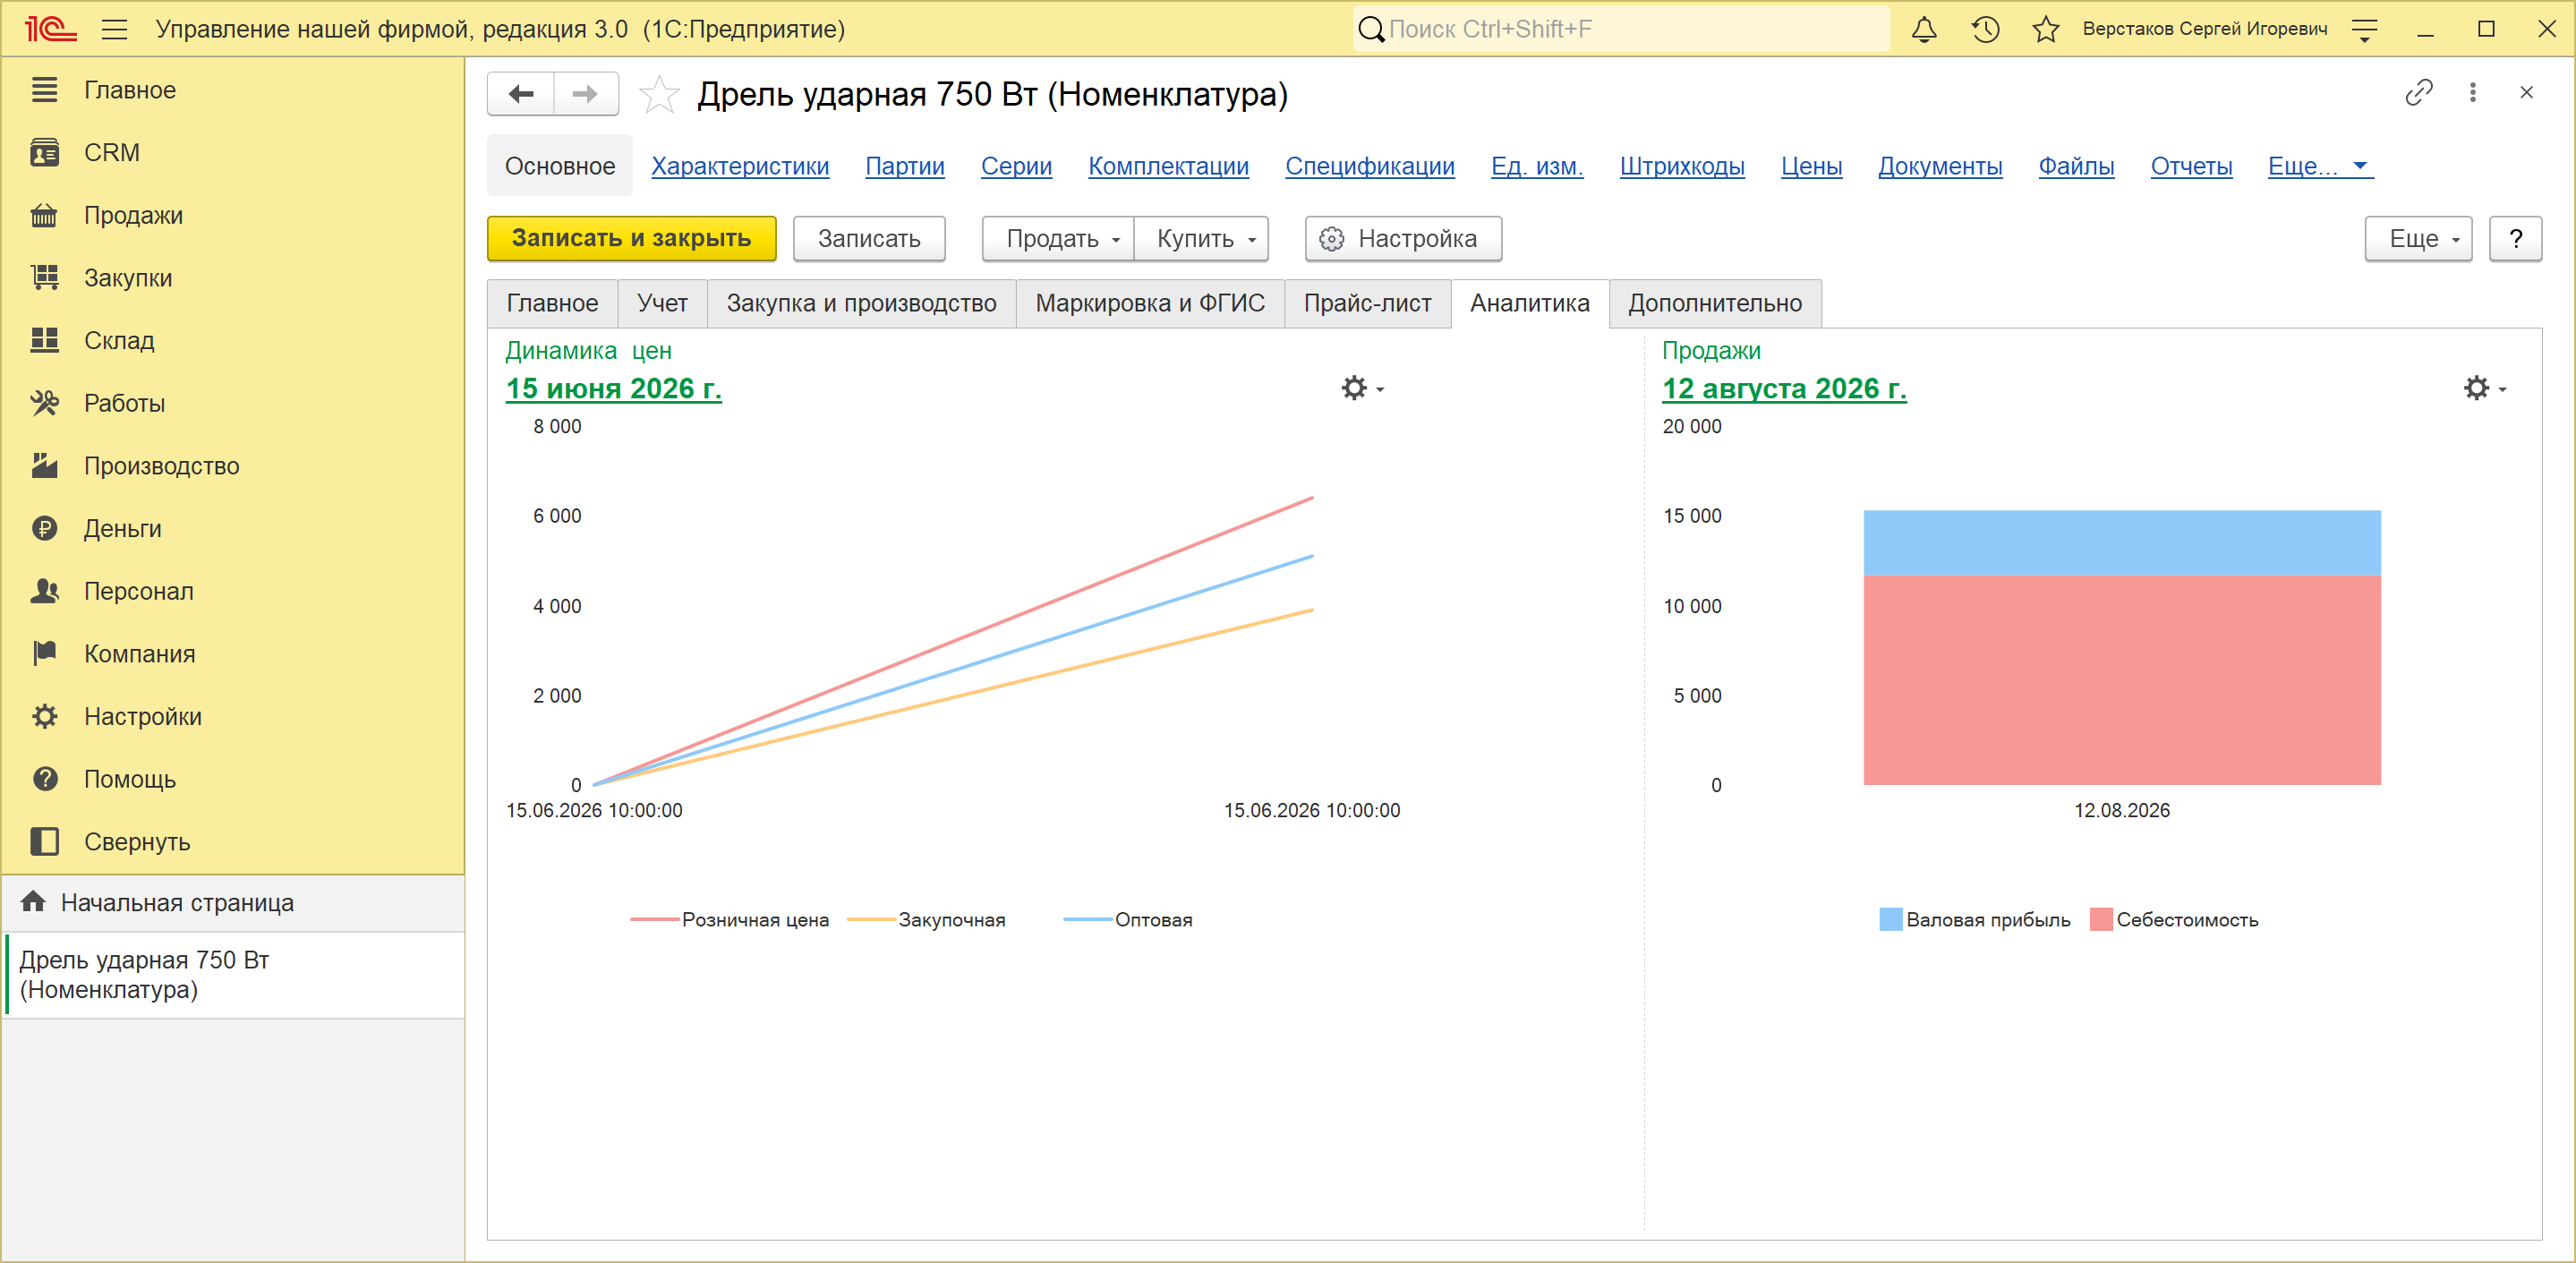Click the user name Верстаков Сергей Игоревич
Viewport: 2576px width, 1263px height.
point(2204,29)
